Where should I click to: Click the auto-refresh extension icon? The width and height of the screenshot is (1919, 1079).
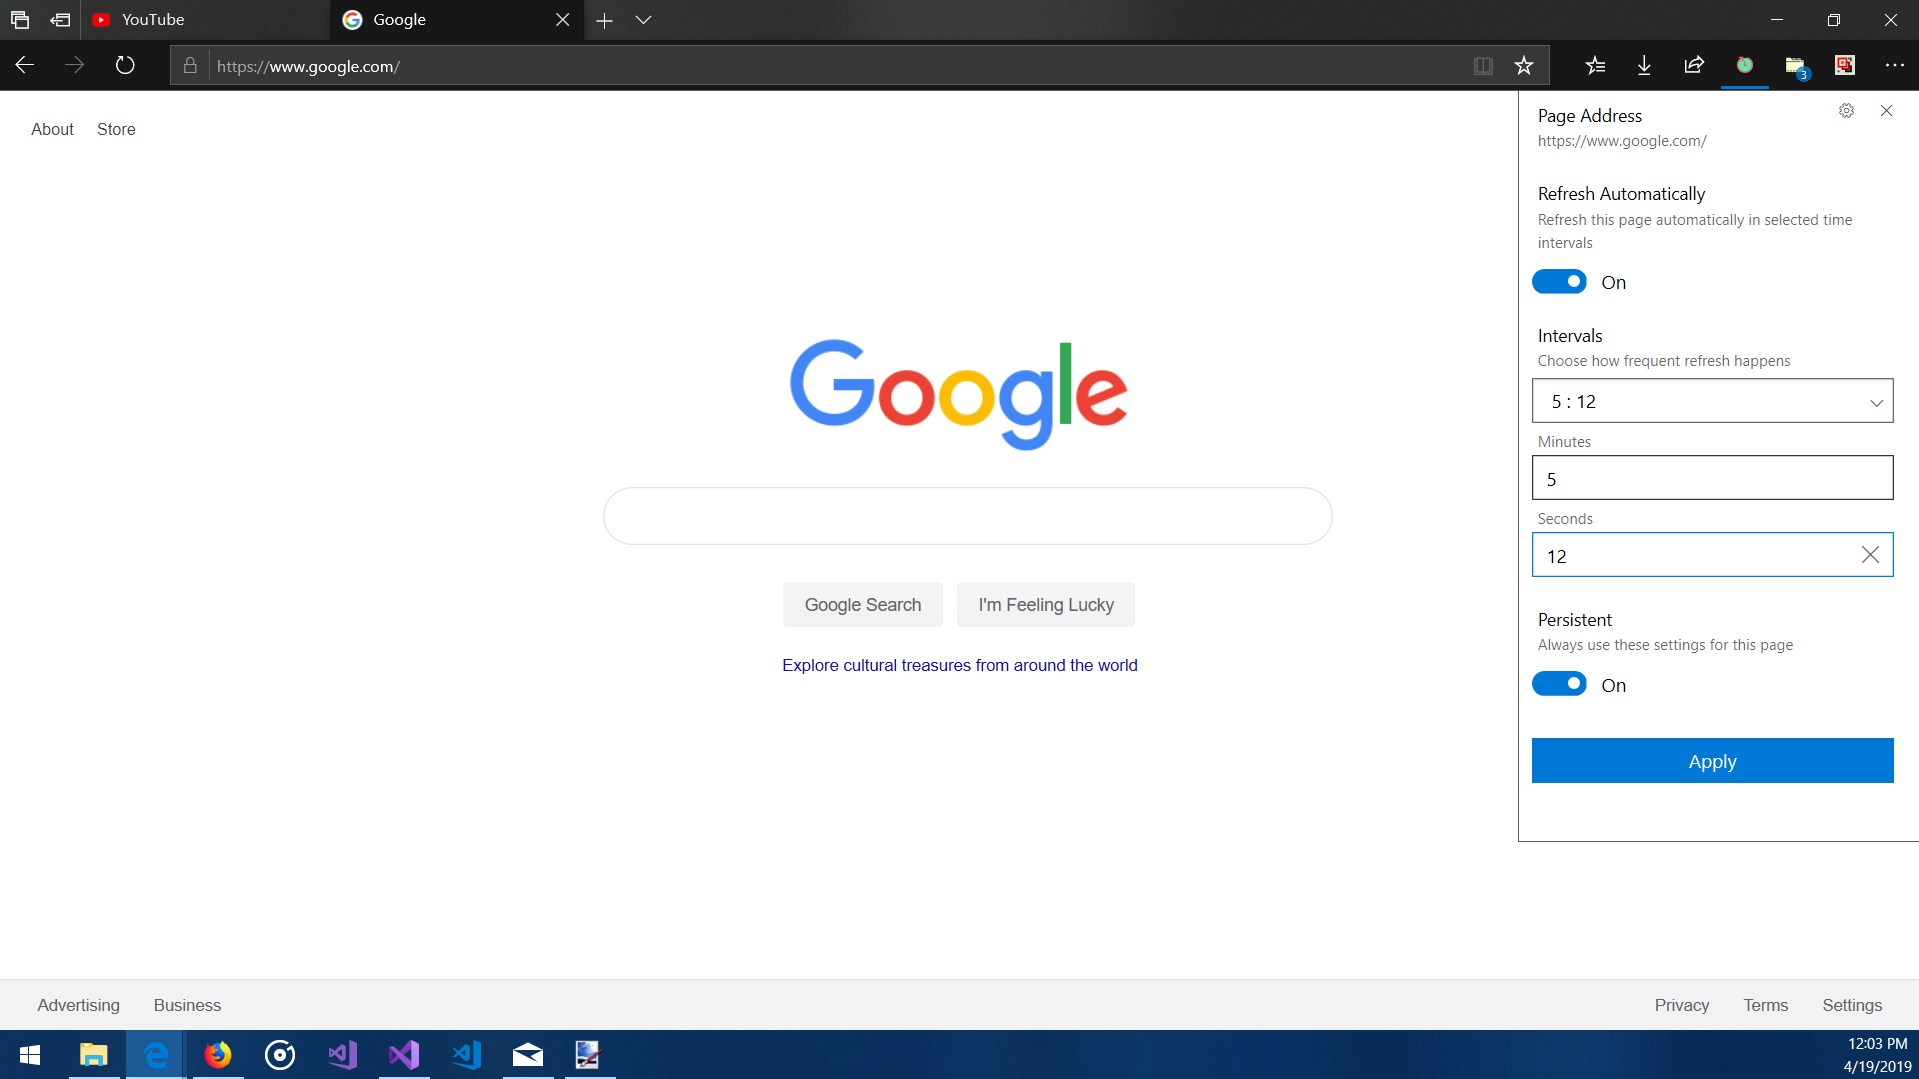pos(1745,66)
